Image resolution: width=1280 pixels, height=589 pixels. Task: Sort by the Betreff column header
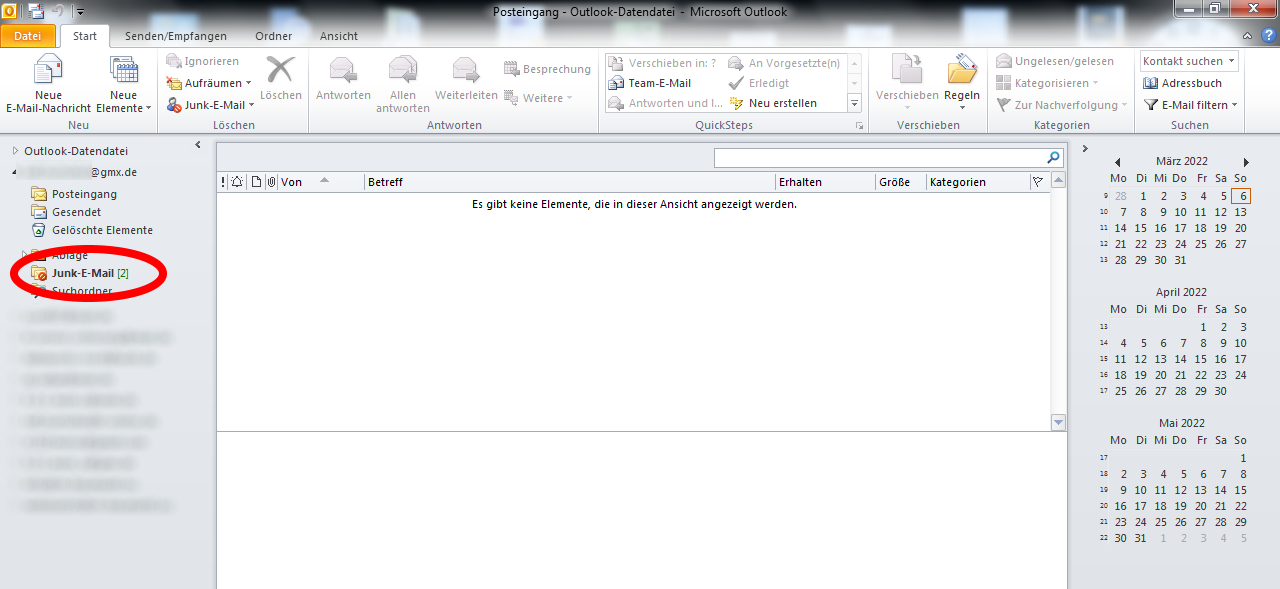(570, 182)
